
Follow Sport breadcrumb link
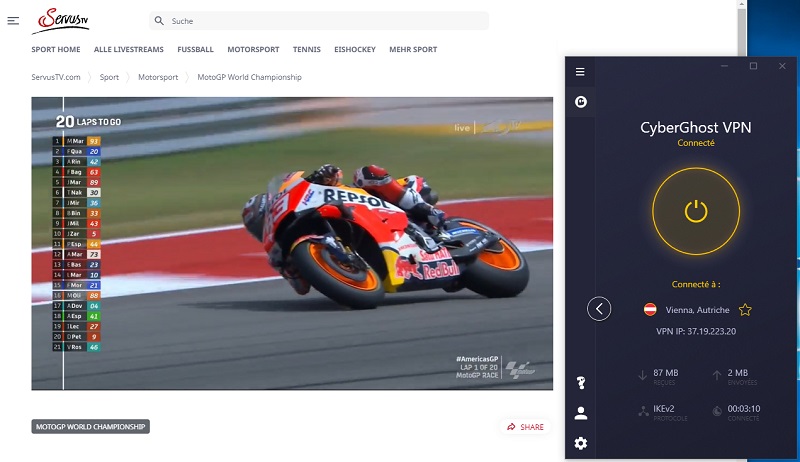(x=109, y=77)
